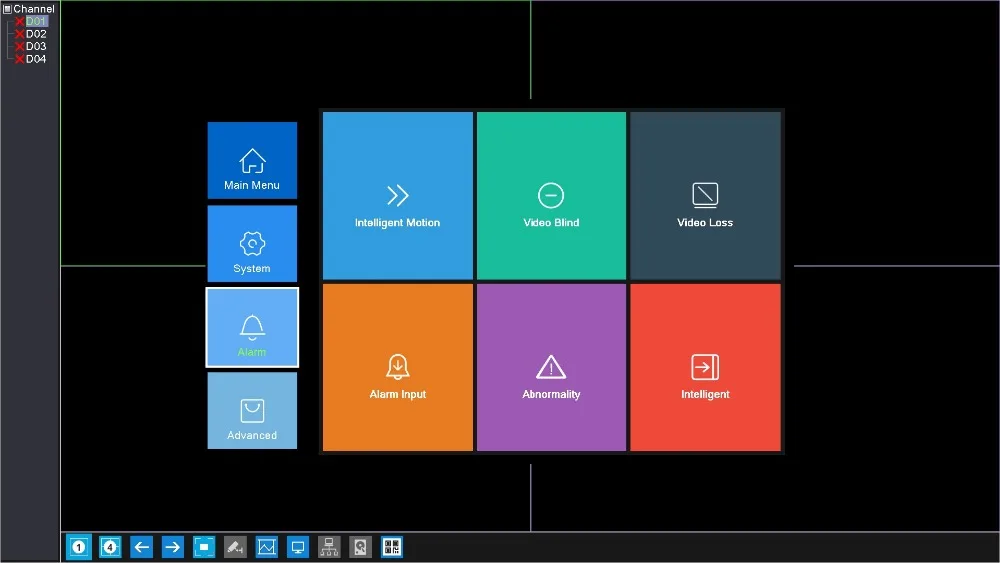Switch to single-channel view layout
Image resolution: width=1000 pixels, height=563 pixels.
pos(78,547)
